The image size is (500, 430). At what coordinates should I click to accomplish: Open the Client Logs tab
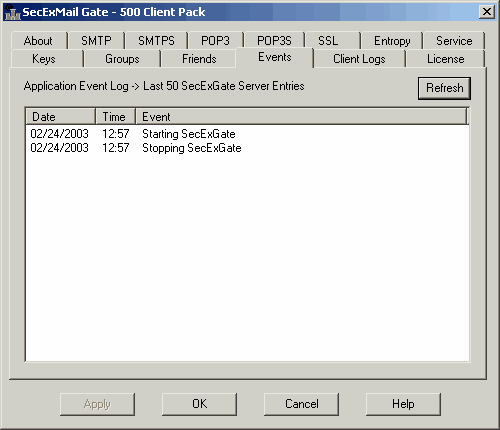tap(359, 59)
